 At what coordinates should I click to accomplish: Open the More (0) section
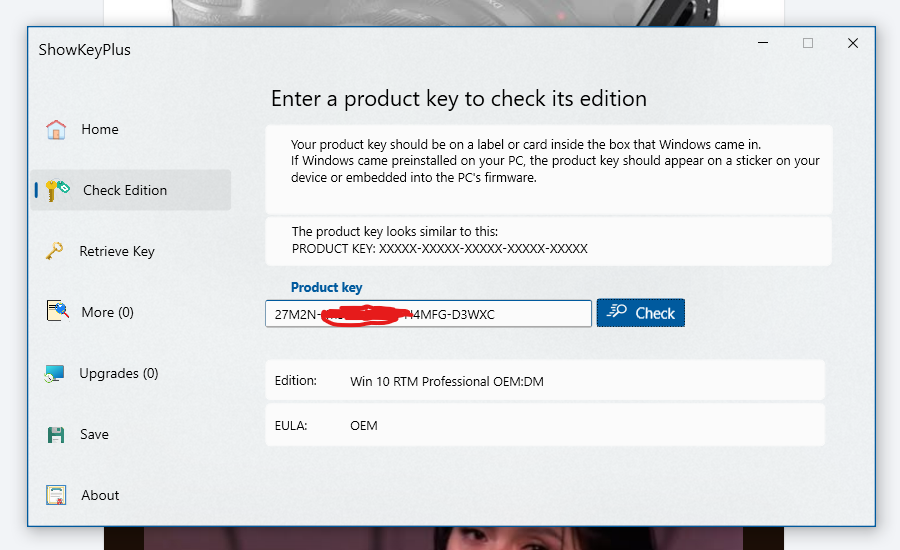coord(131,312)
